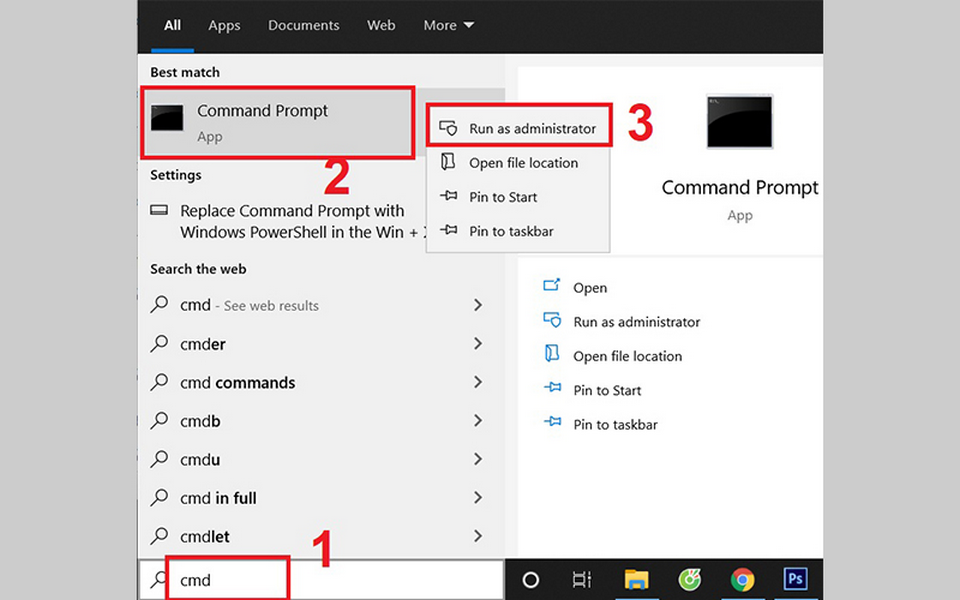
Task: Choose Open file location in context menu
Action: [519, 163]
